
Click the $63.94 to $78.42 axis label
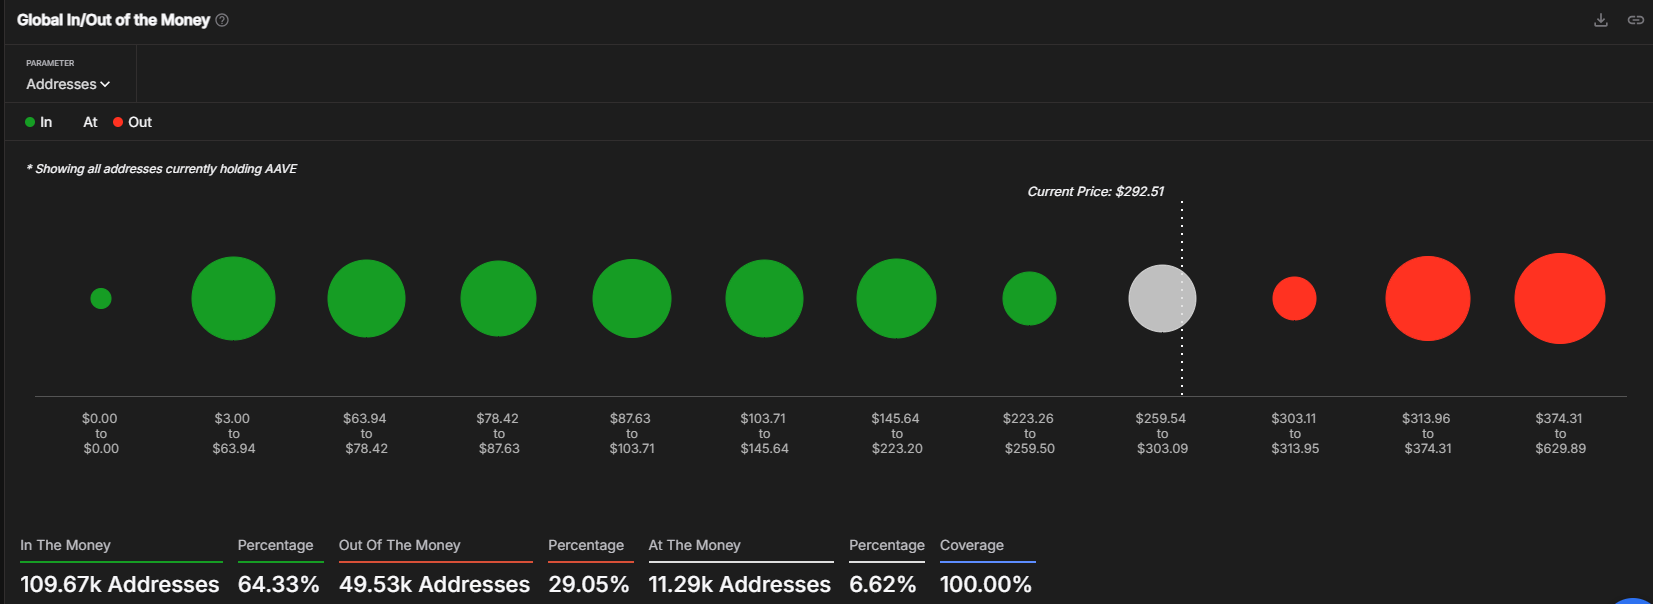(x=365, y=433)
